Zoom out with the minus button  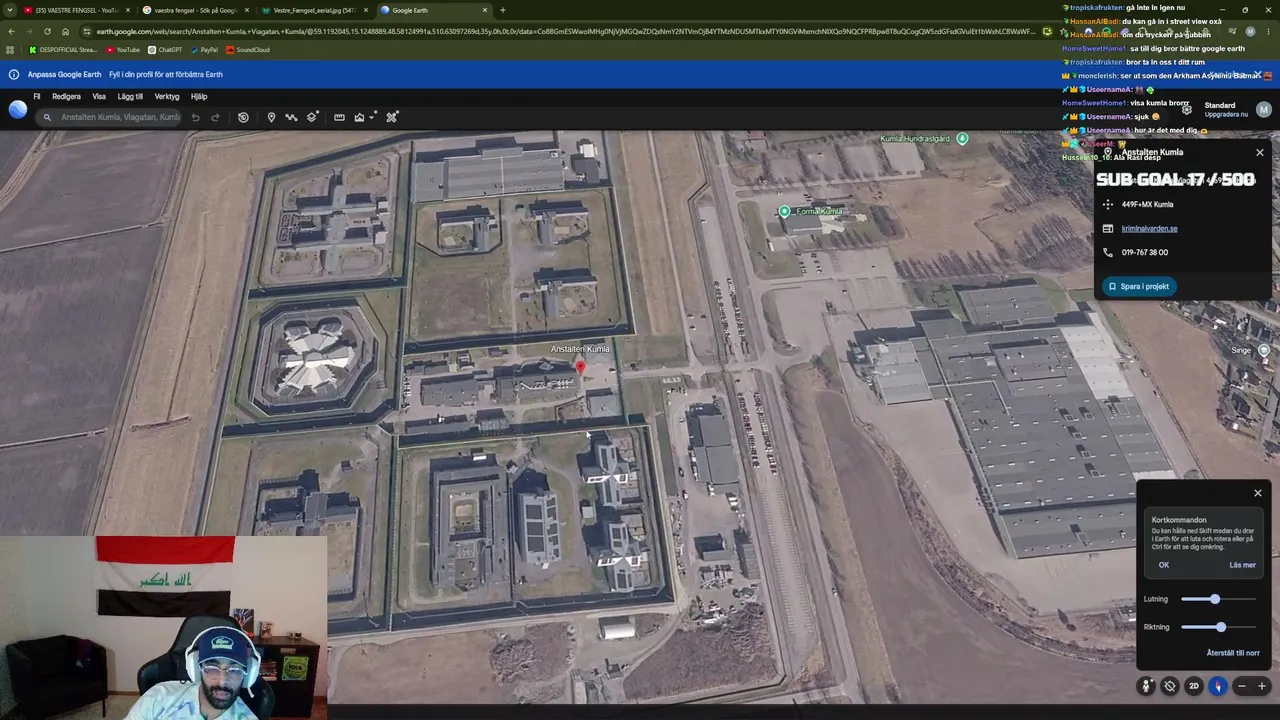(x=1242, y=686)
